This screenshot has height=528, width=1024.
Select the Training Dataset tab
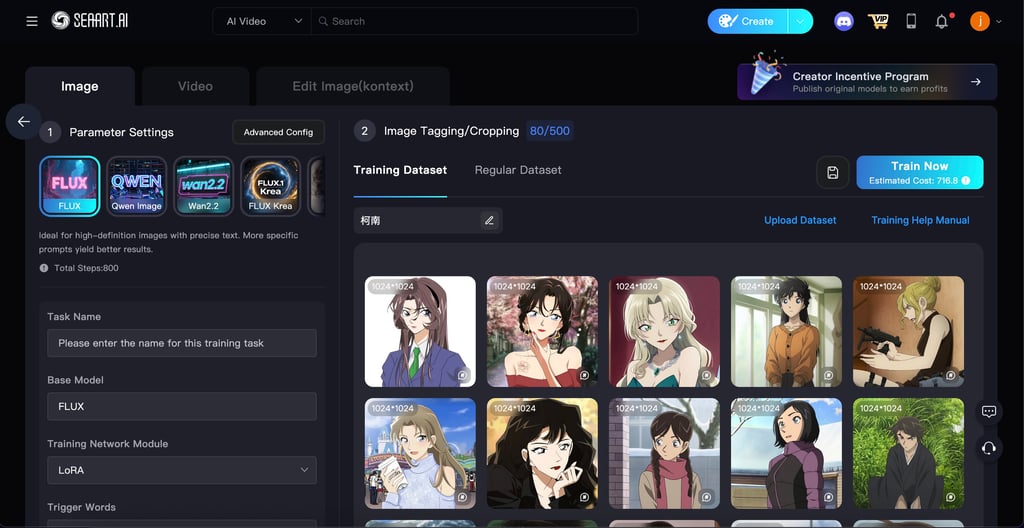click(x=400, y=170)
